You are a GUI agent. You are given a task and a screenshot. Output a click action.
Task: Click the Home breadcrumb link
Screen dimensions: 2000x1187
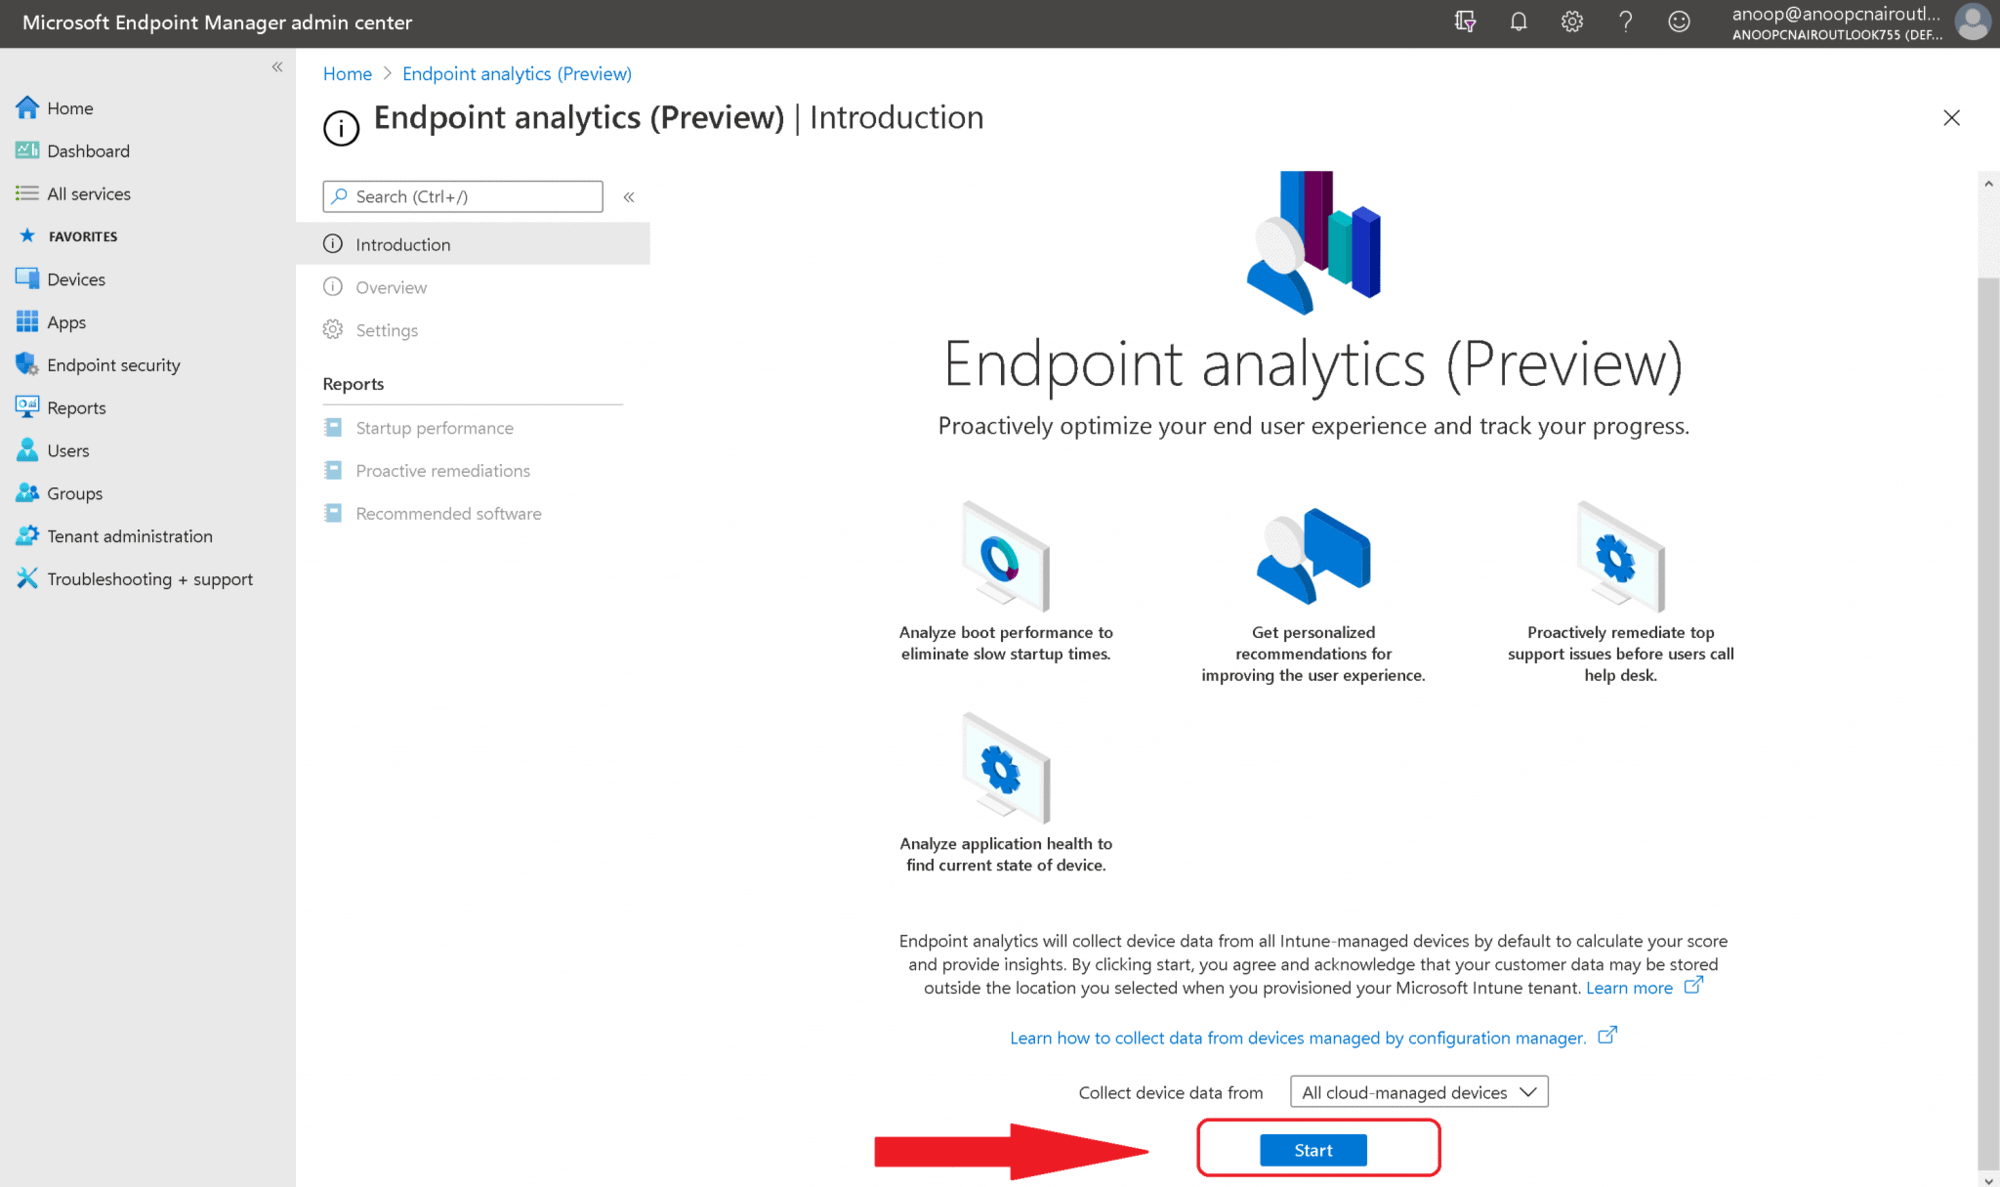[347, 74]
